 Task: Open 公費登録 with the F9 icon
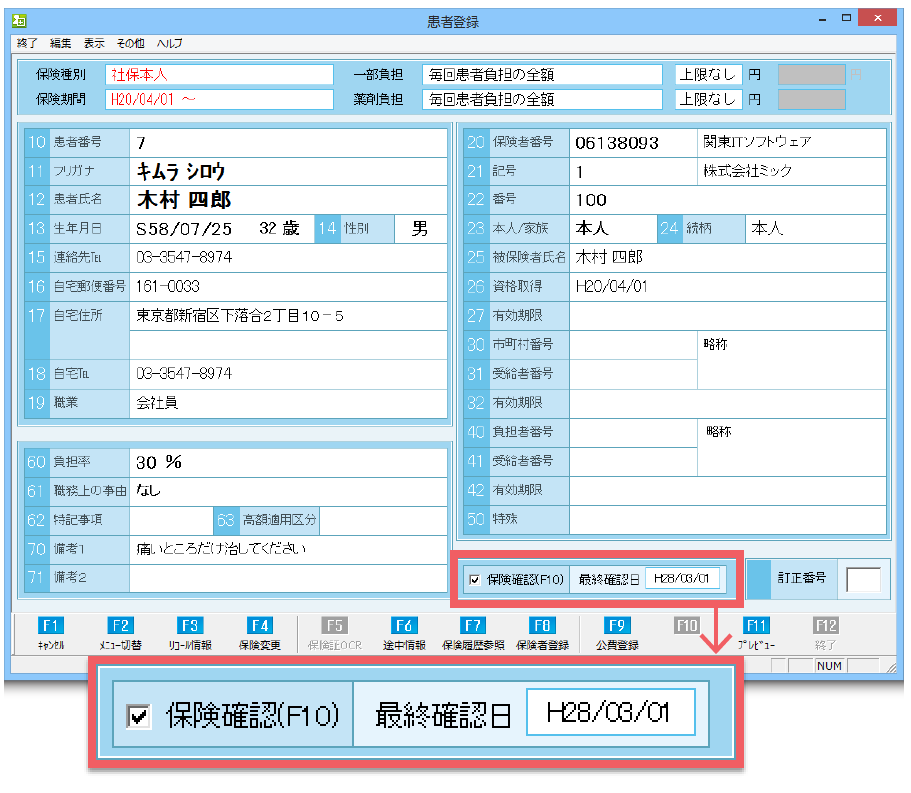(616, 632)
